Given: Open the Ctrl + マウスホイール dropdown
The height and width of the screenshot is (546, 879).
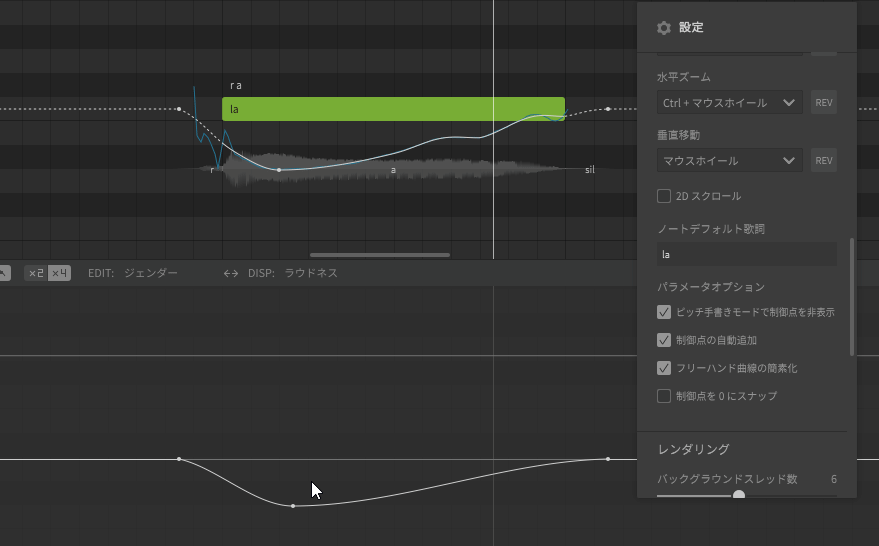Looking at the screenshot, I should click(729, 103).
